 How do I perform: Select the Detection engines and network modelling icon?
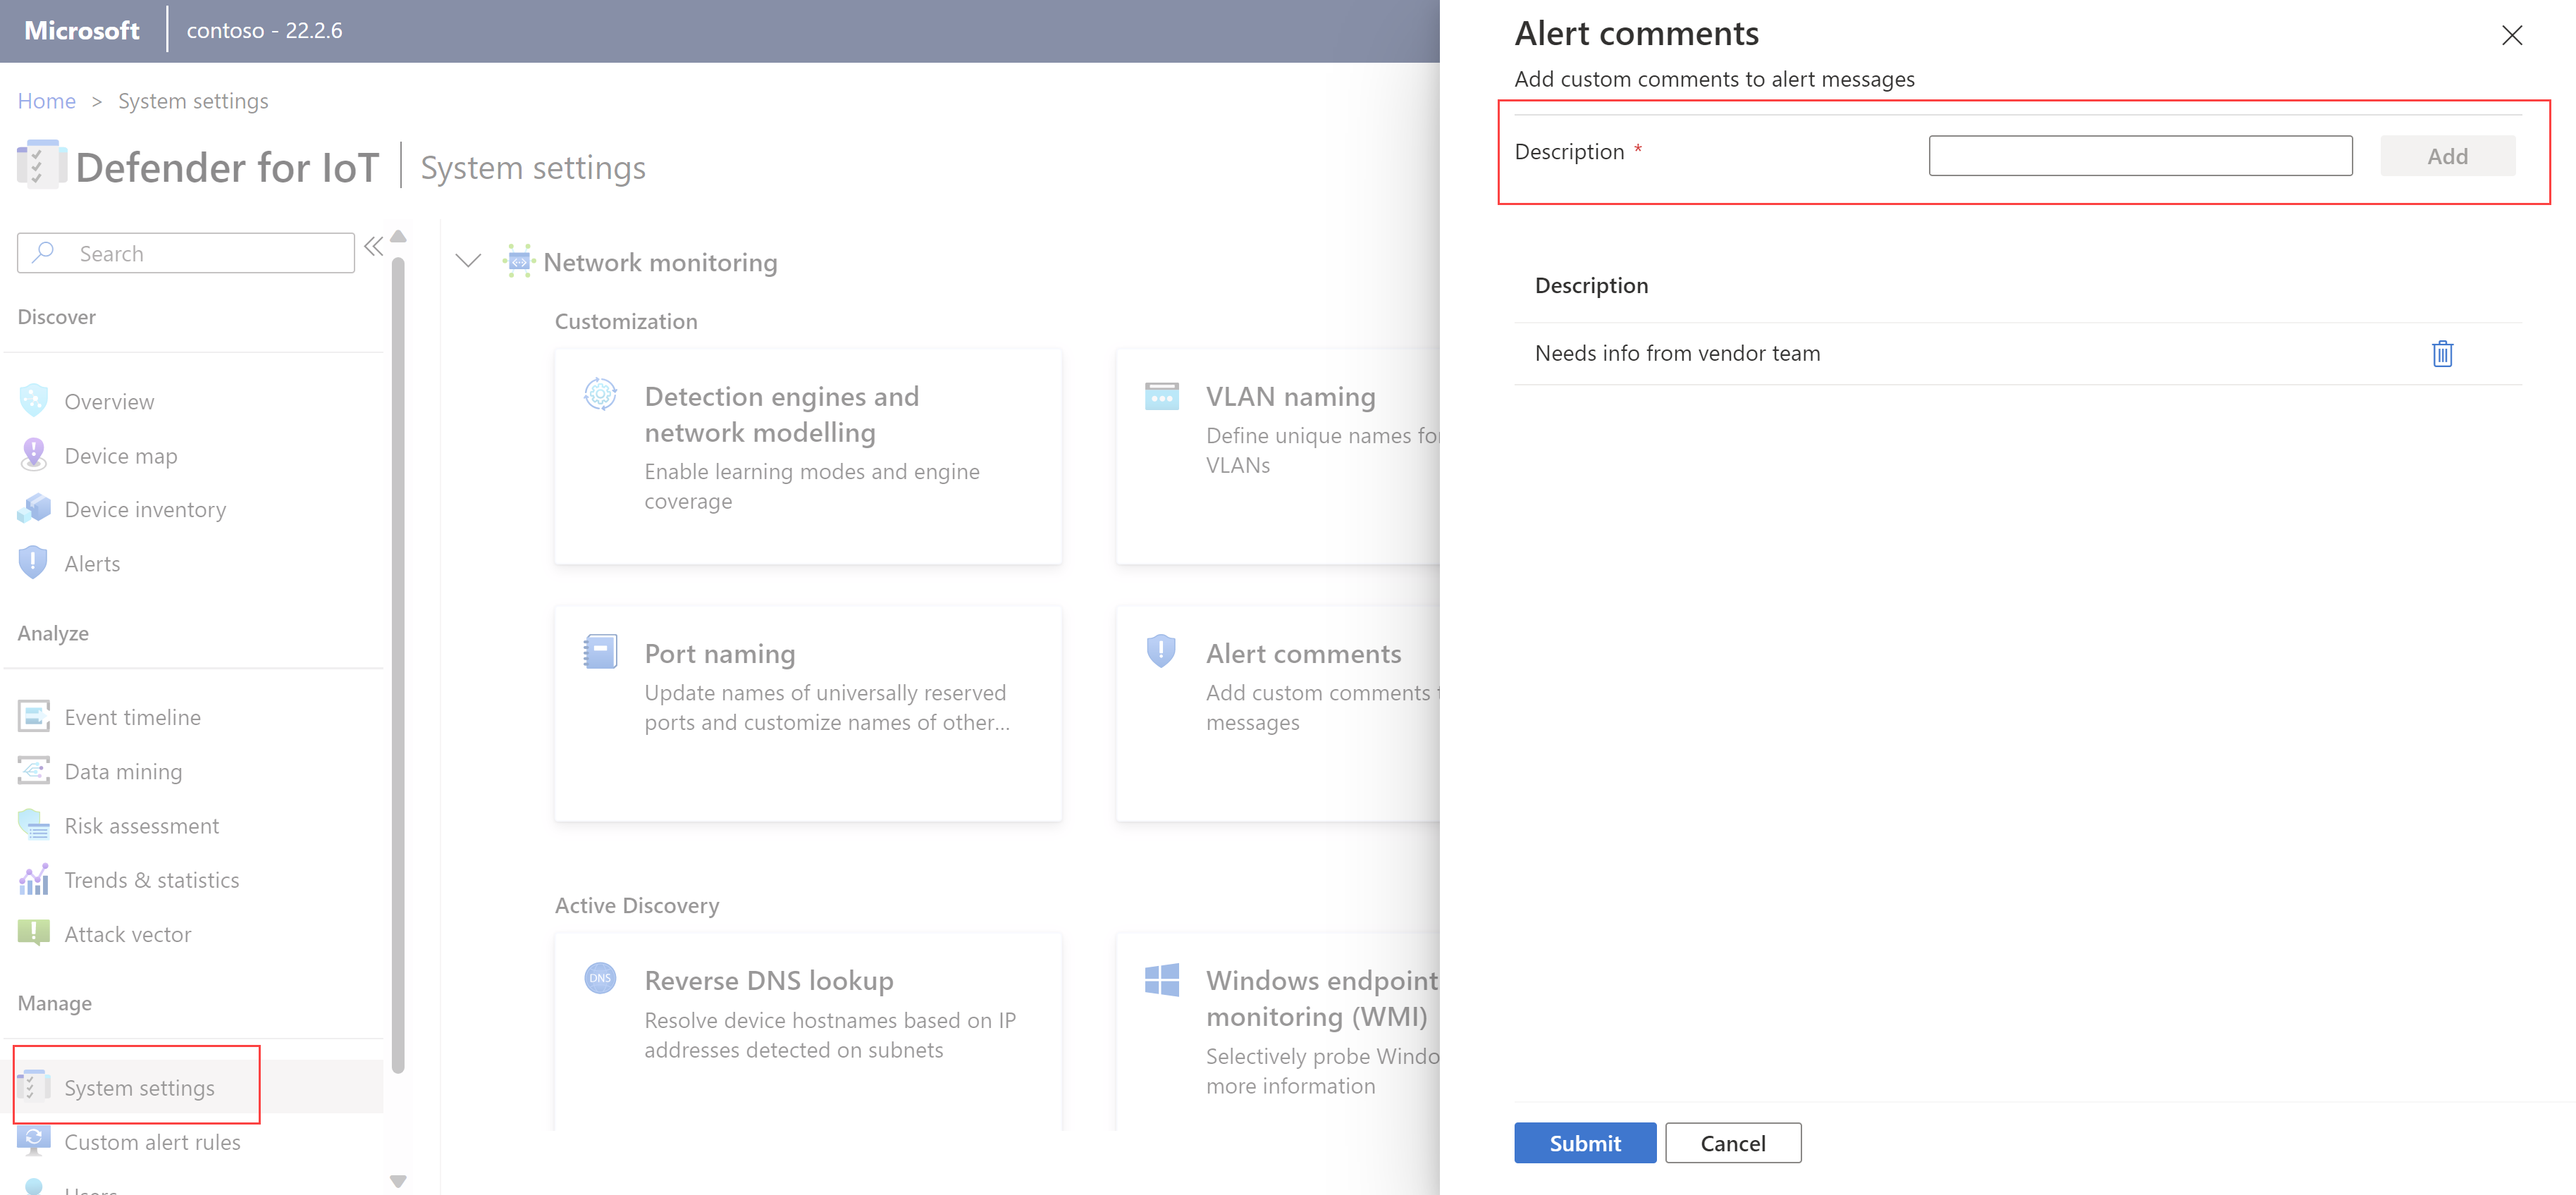tap(600, 394)
